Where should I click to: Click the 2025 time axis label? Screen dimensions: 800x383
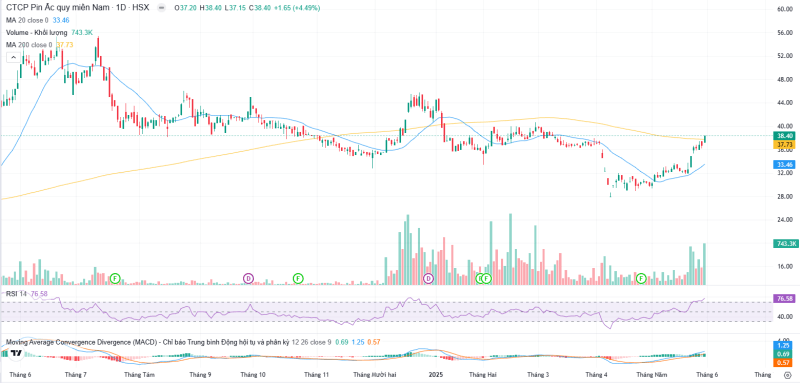tap(436, 375)
